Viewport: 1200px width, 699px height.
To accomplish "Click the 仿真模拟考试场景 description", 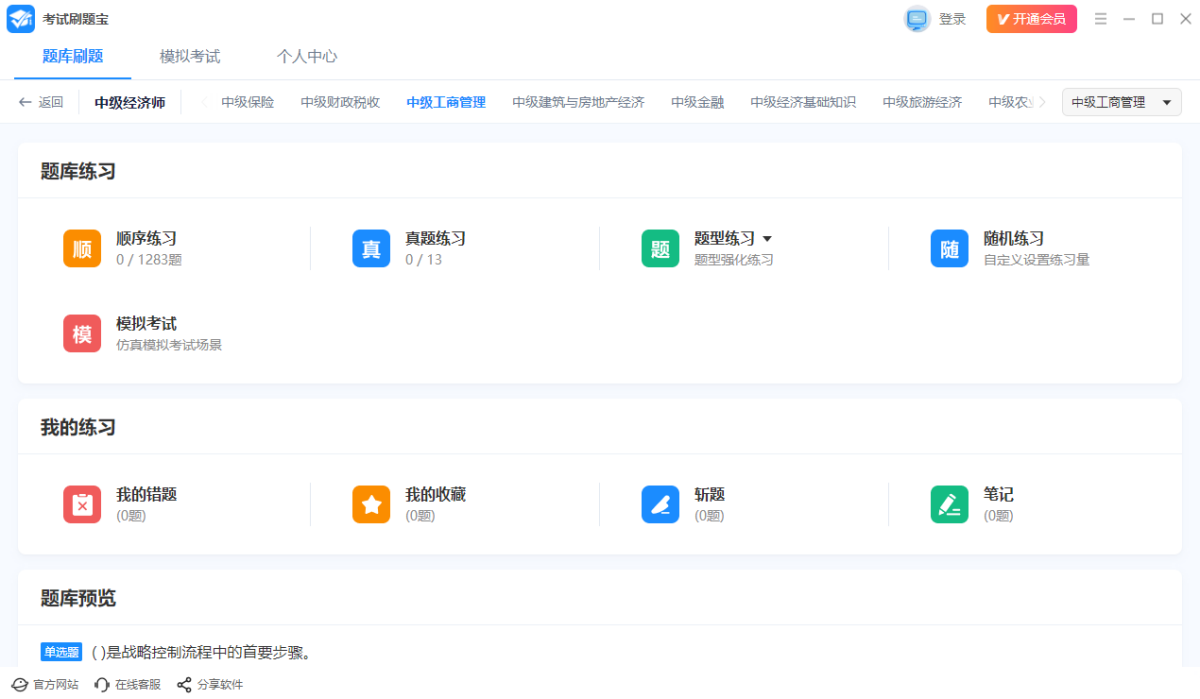I will 169,345.
